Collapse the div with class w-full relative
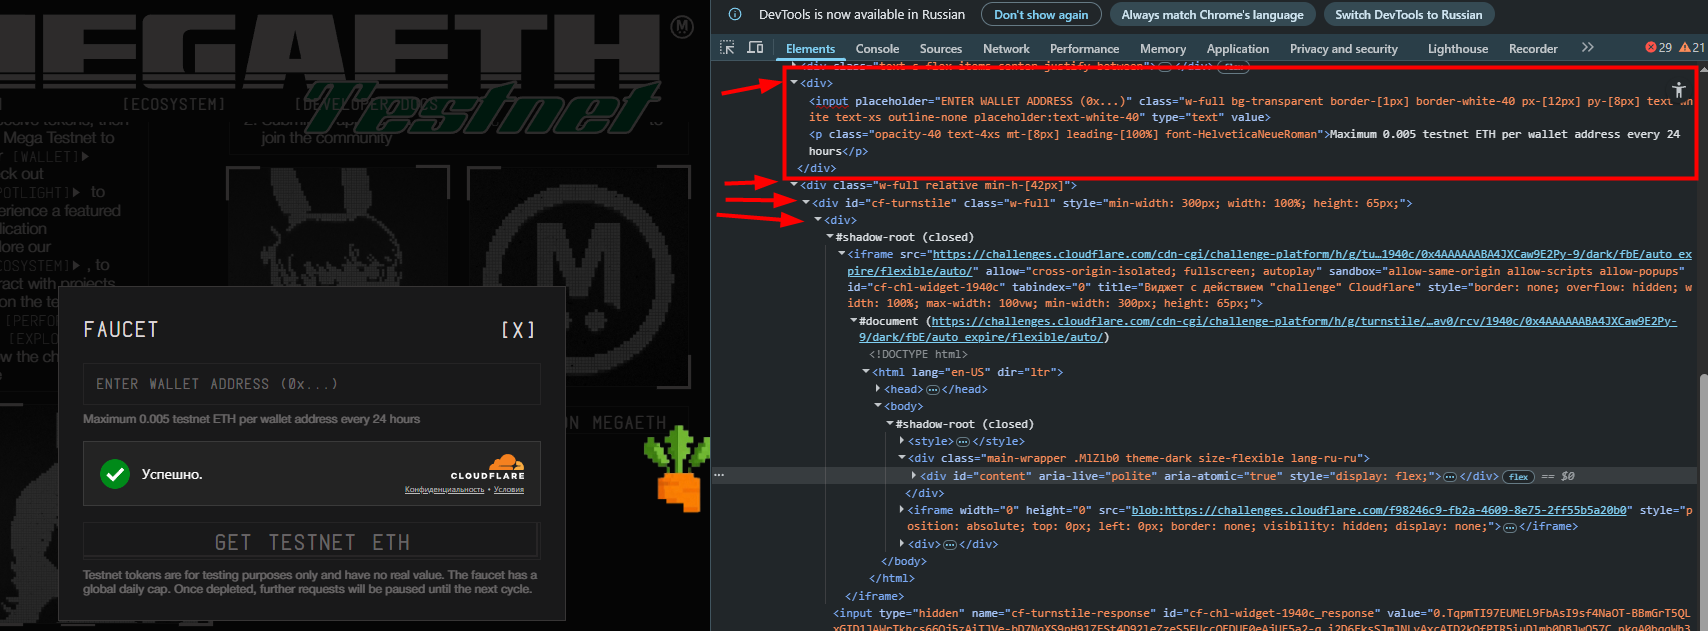 (x=794, y=185)
